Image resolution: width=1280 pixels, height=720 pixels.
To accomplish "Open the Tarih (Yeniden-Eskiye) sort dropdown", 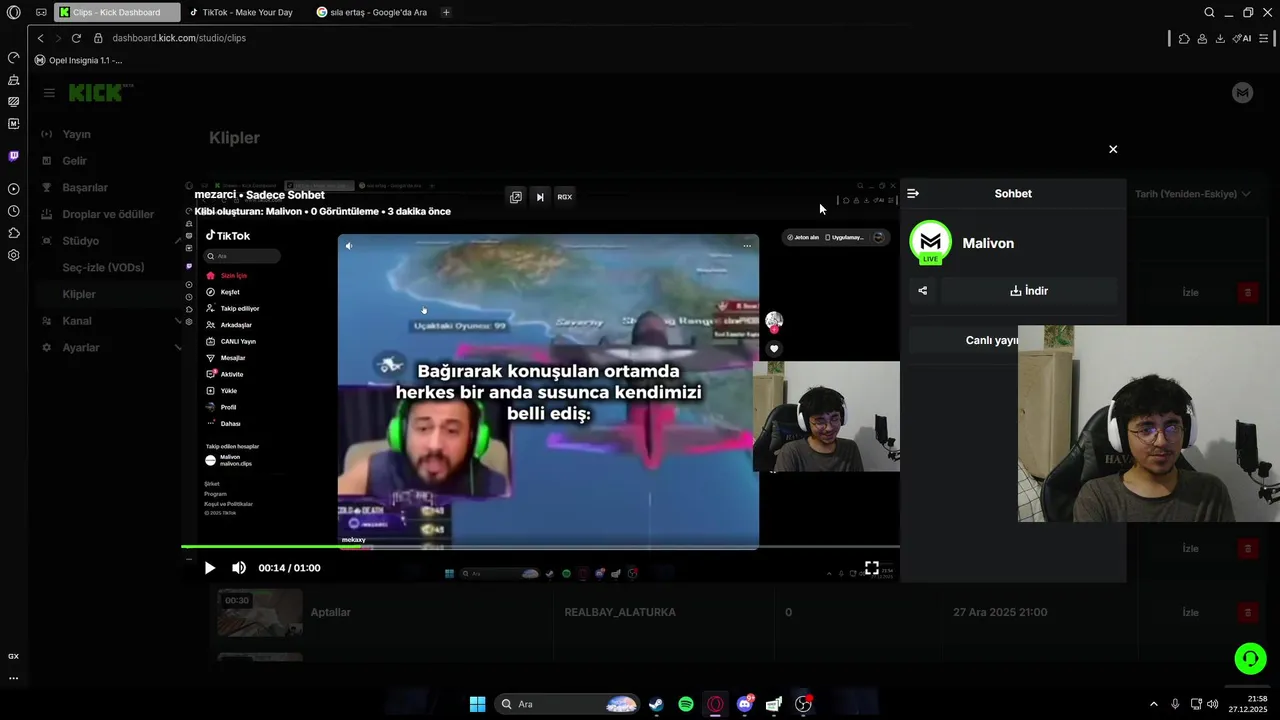I will click(1192, 194).
